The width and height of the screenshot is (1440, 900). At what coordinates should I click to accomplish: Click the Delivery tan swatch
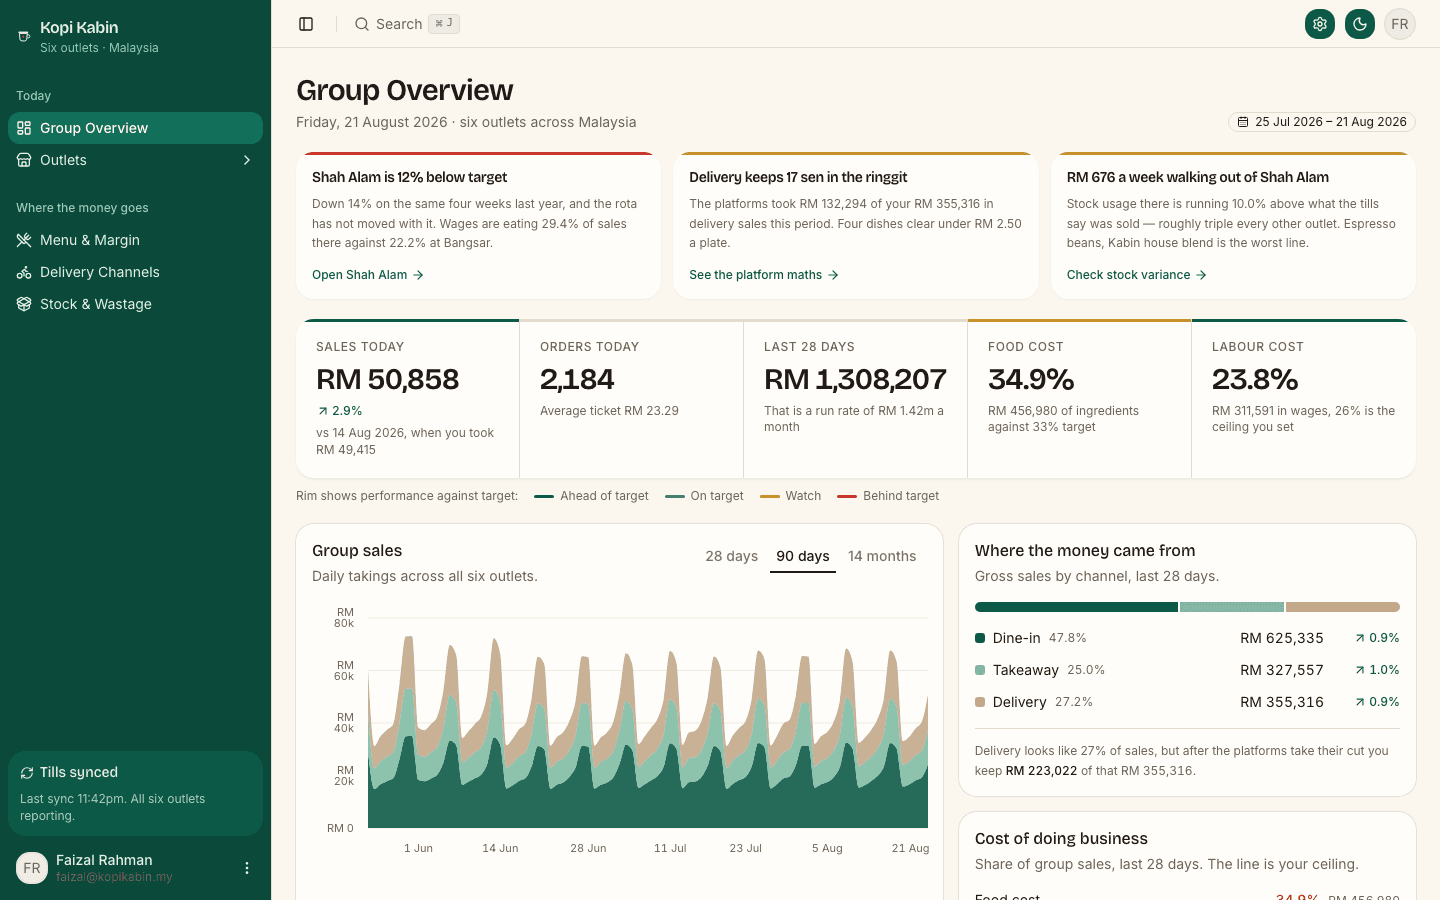click(x=980, y=702)
